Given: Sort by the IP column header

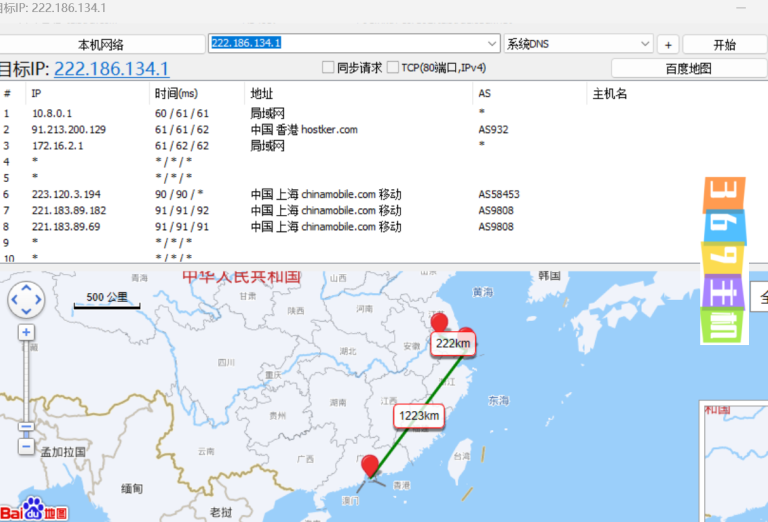Looking at the screenshot, I should point(87,93).
